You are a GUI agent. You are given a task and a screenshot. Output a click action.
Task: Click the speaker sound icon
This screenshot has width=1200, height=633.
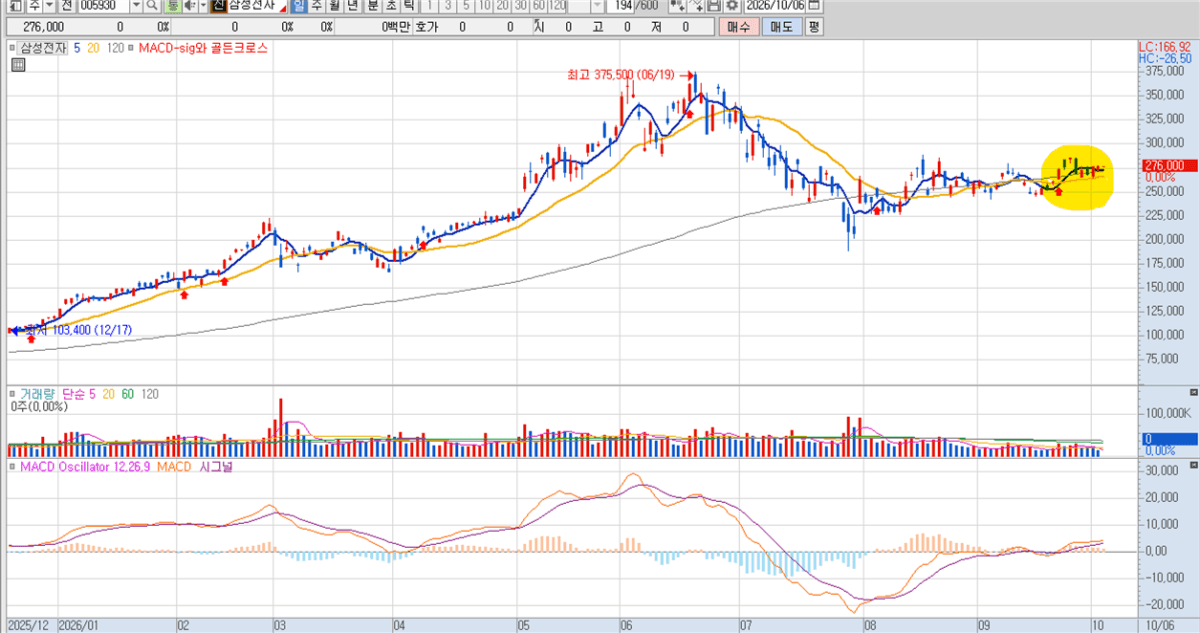click(189, 6)
